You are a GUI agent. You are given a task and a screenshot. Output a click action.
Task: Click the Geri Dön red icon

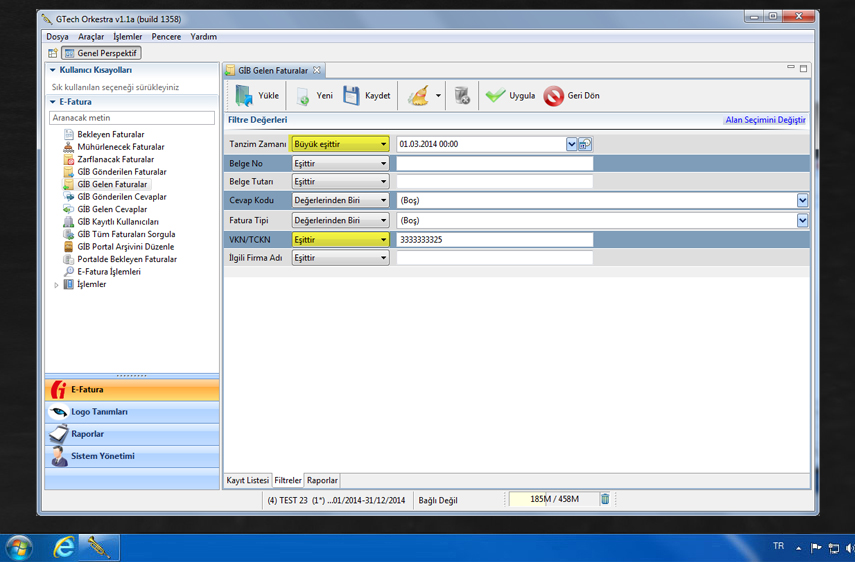click(x=553, y=96)
